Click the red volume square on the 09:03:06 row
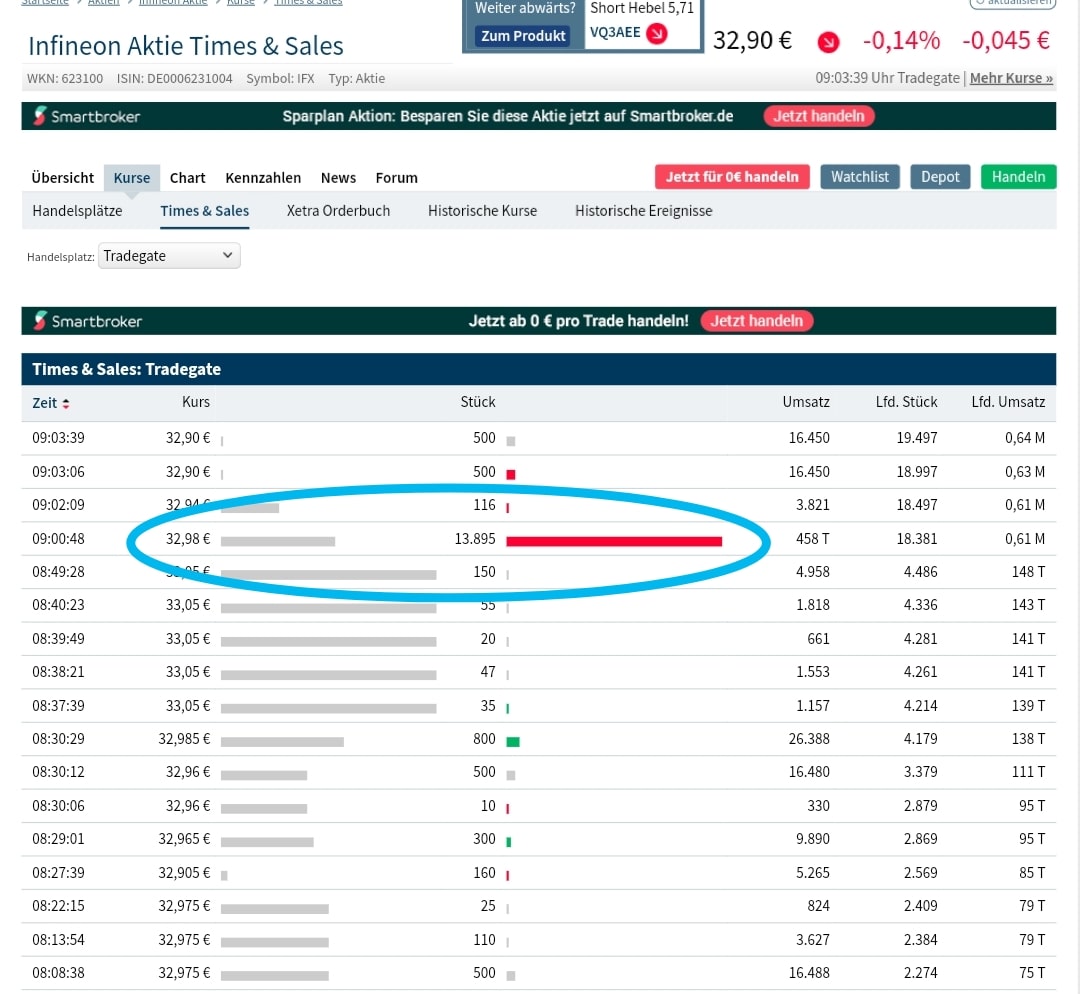1080x994 pixels. [511, 472]
